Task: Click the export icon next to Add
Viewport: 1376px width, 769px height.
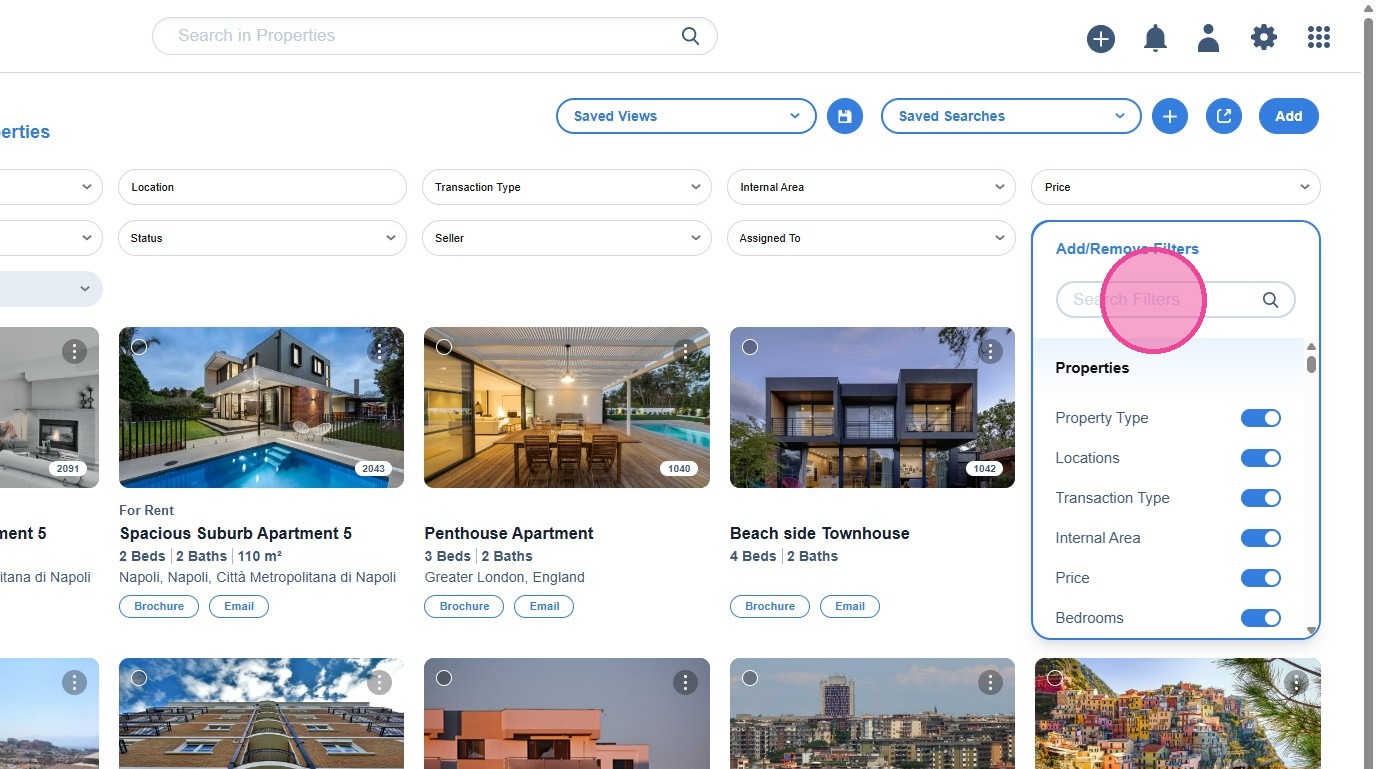Action: tap(1224, 116)
